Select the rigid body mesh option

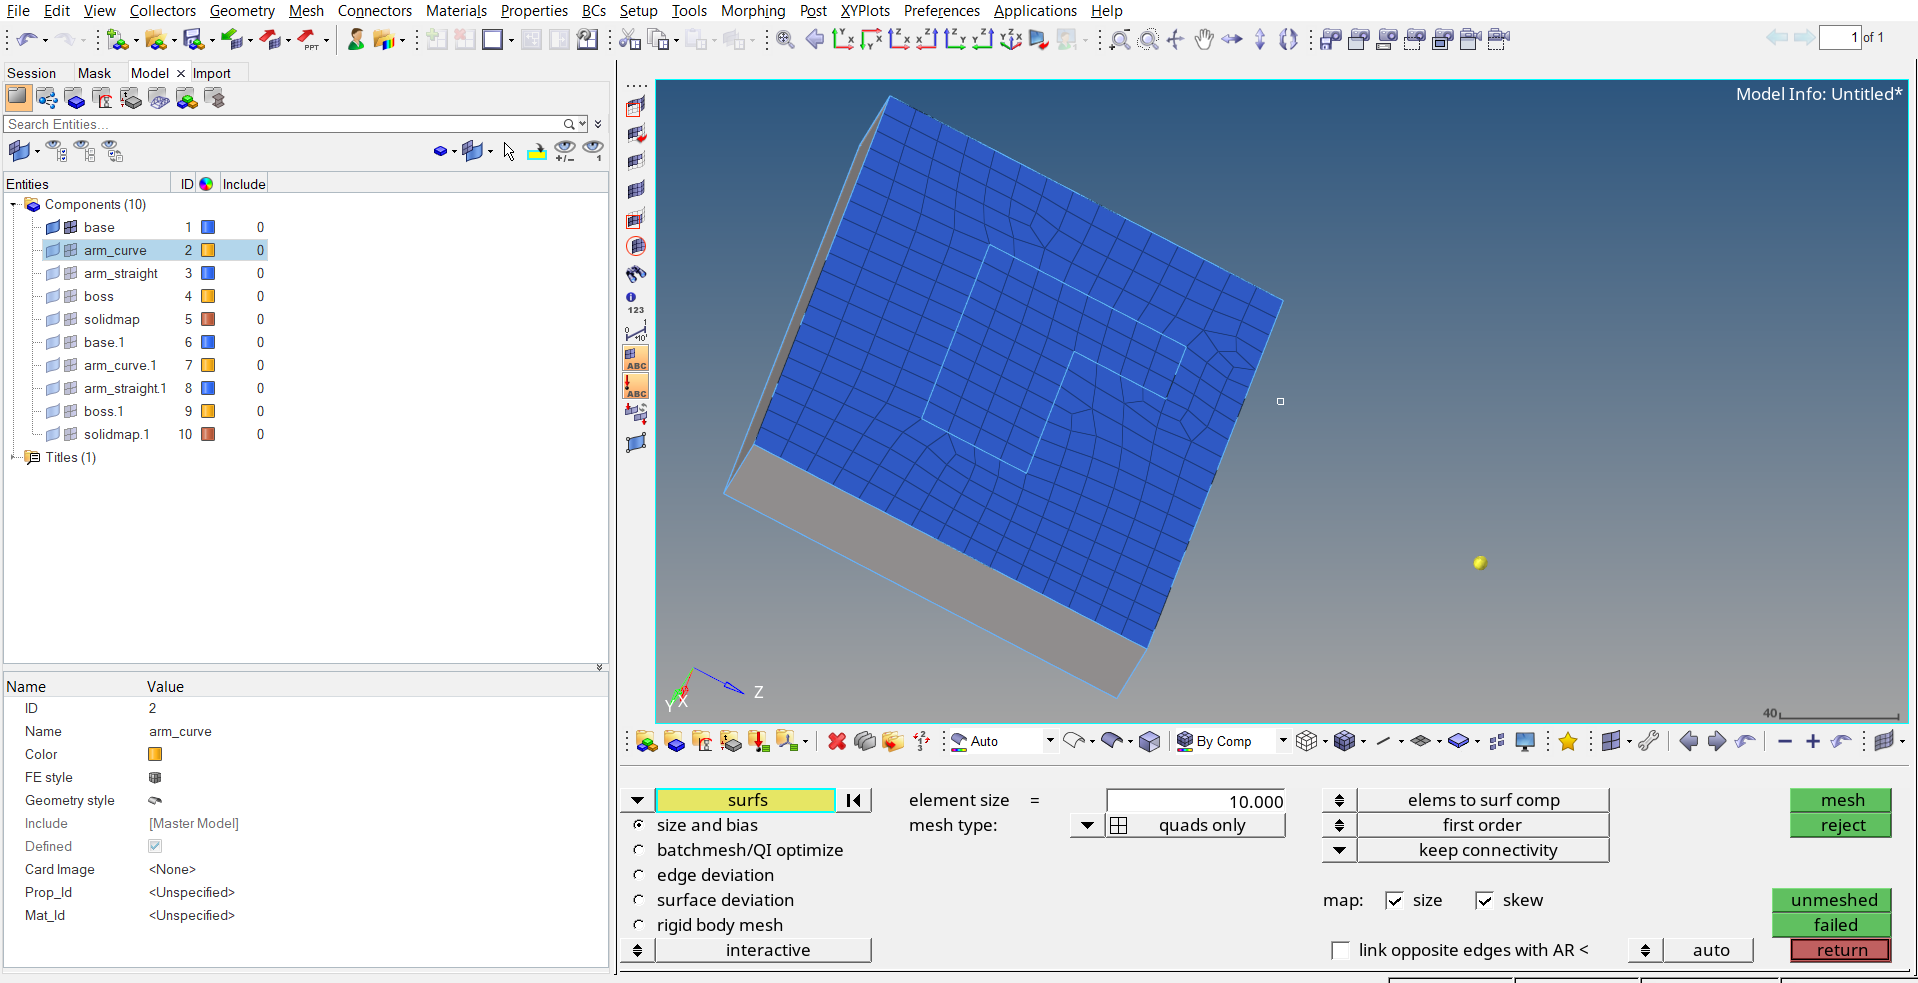click(638, 925)
